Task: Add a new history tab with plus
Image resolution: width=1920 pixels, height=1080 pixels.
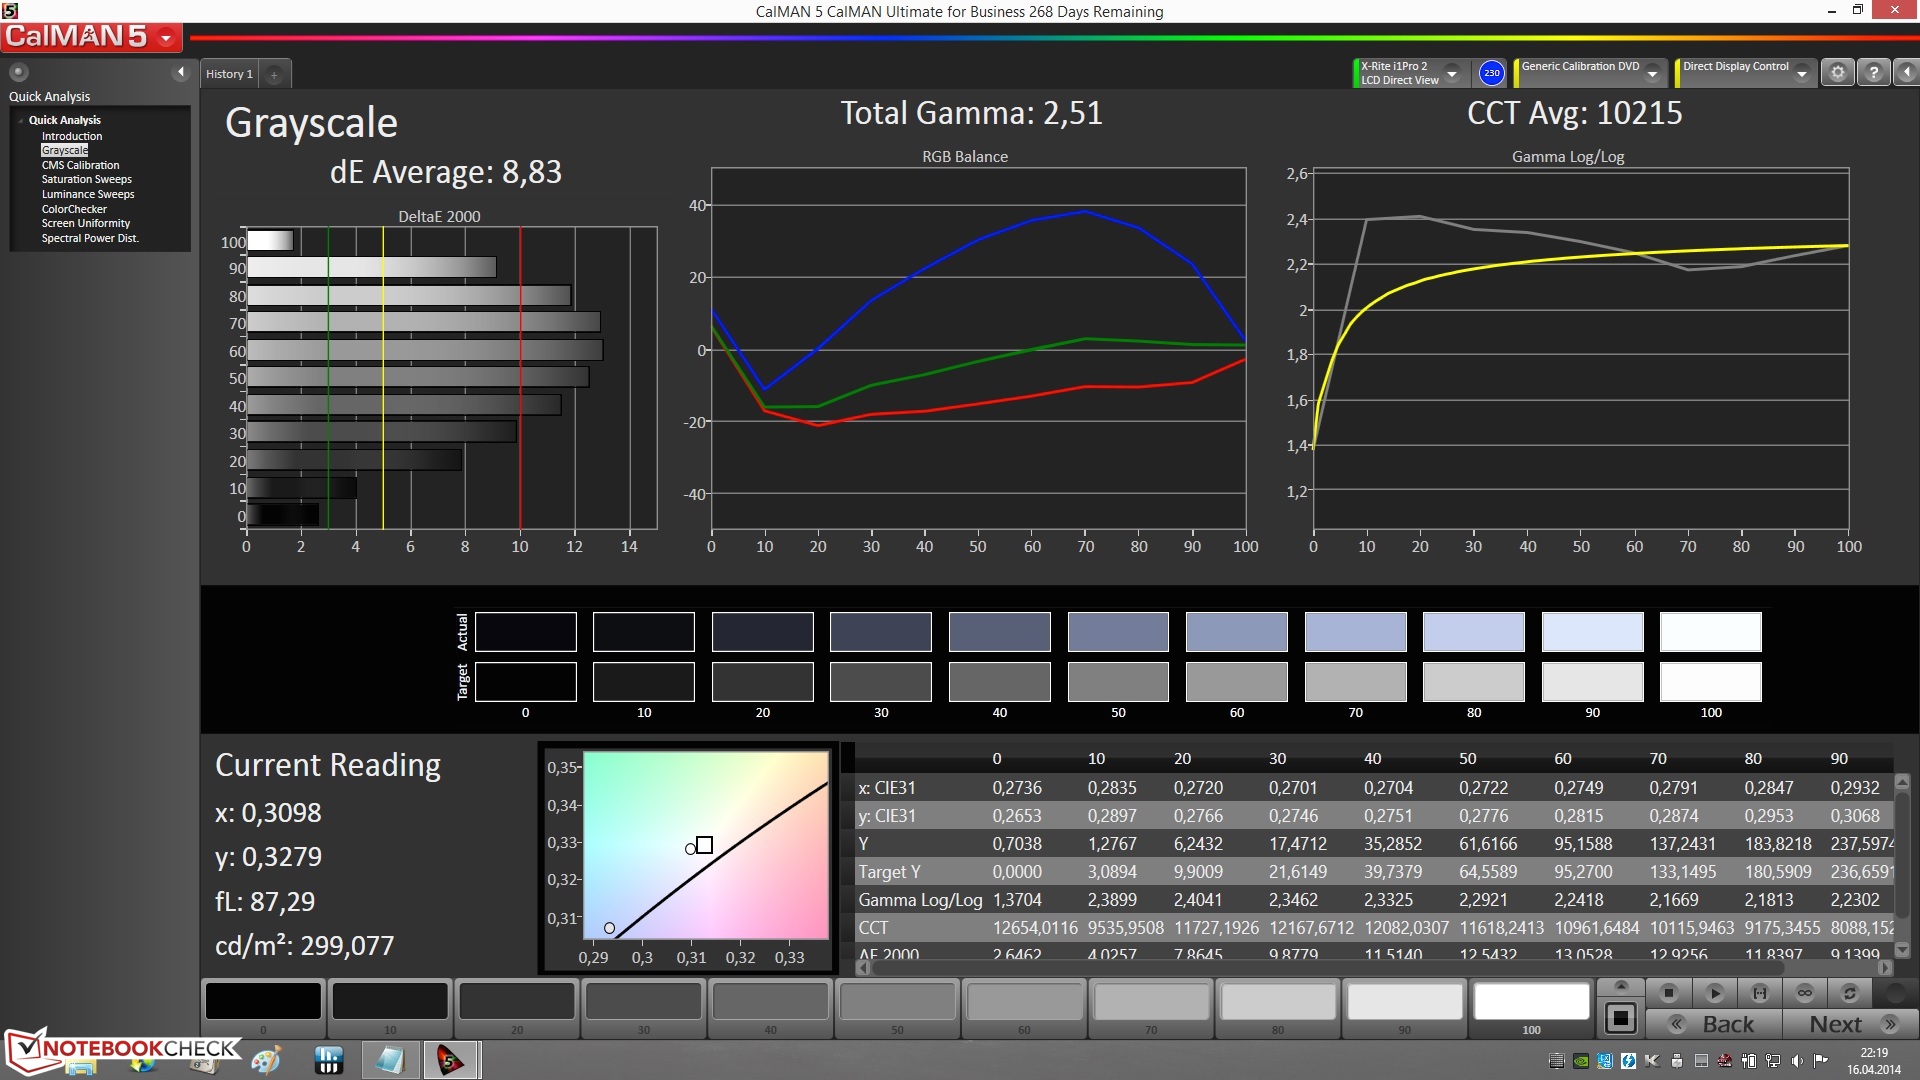Action: pyautogui.click(x=274, y=74)
